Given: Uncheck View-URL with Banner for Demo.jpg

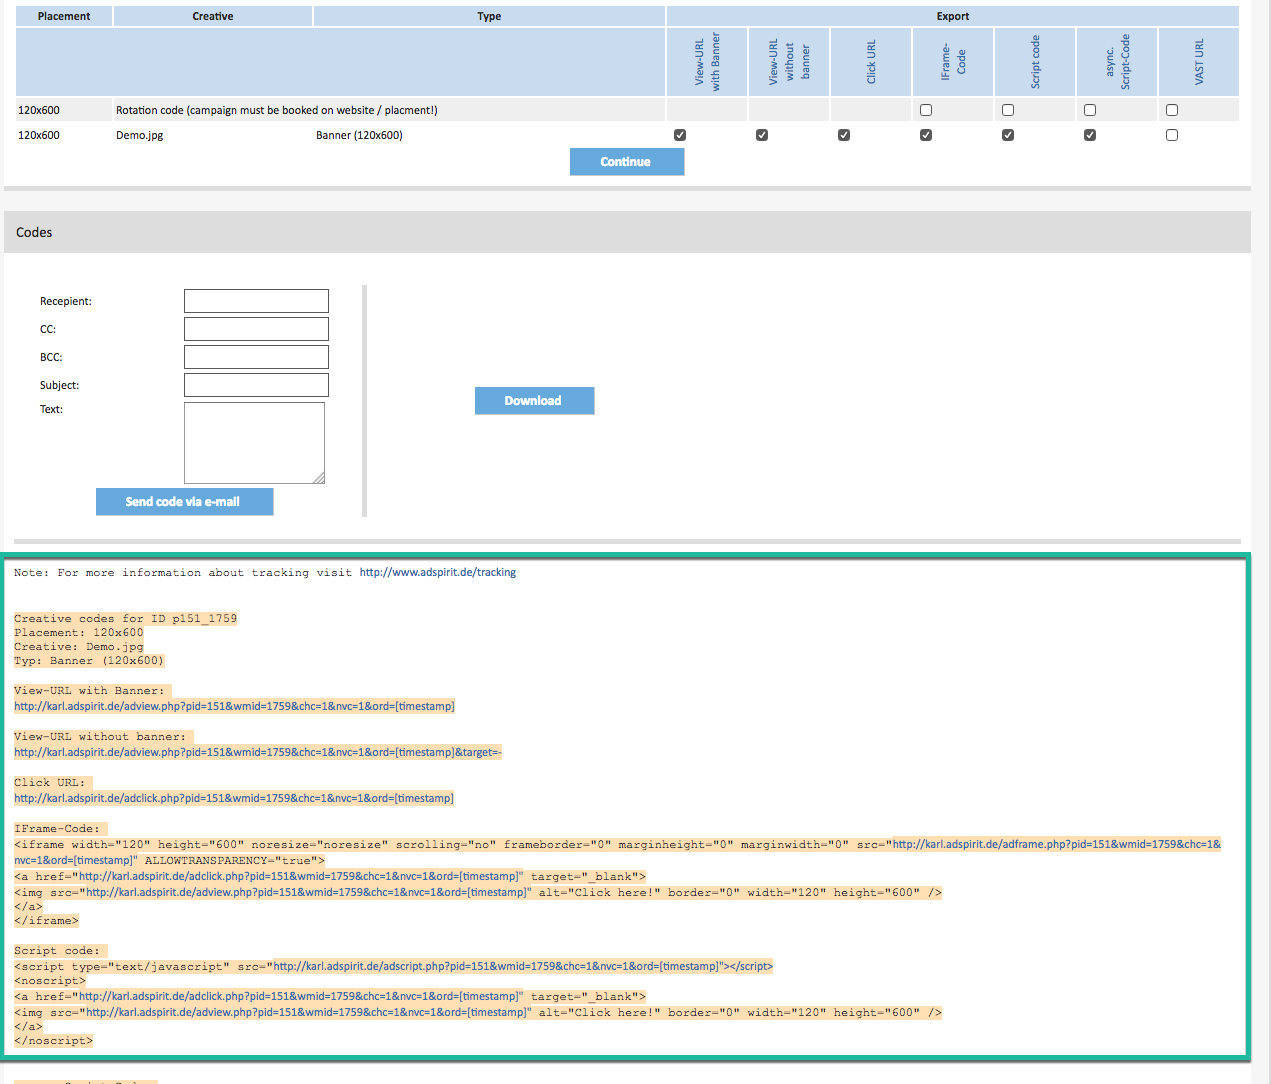Looking at the screenshot, I should pyautogui.click(x=680, y=135).
